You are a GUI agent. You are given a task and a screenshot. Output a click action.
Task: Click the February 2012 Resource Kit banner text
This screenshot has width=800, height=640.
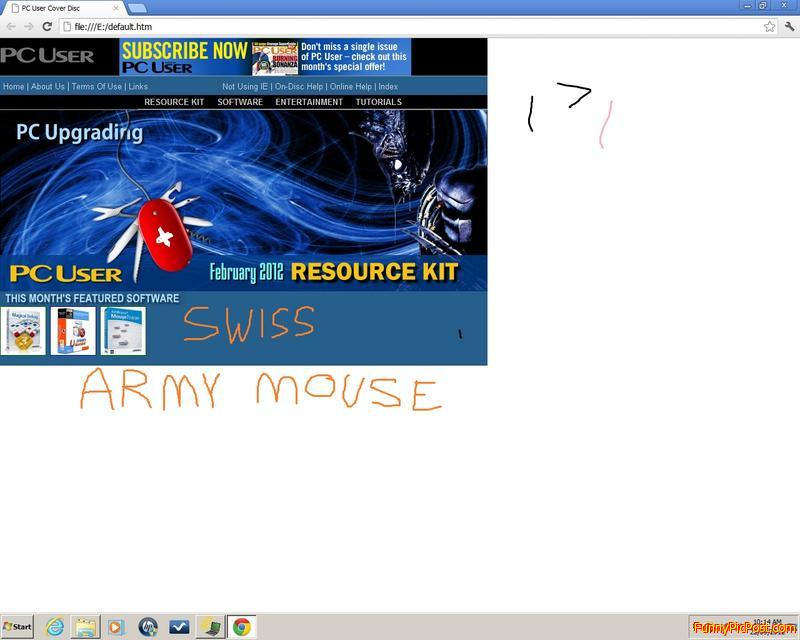(x=334, y=272)
